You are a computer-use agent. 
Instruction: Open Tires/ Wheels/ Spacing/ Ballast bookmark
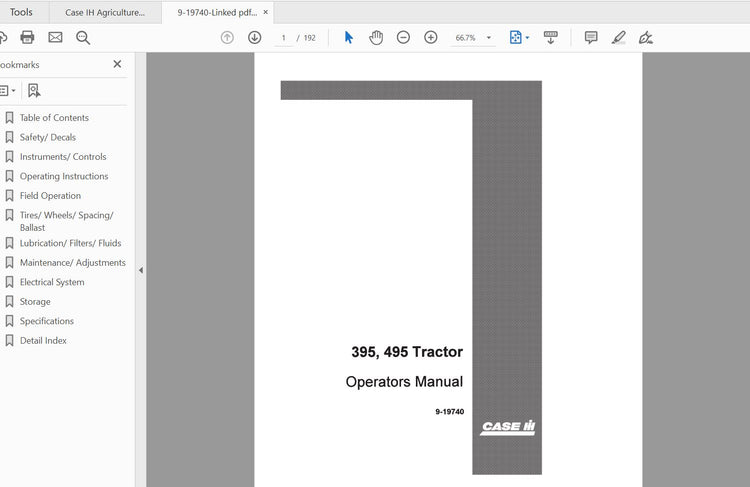click(x=66, y=221)
